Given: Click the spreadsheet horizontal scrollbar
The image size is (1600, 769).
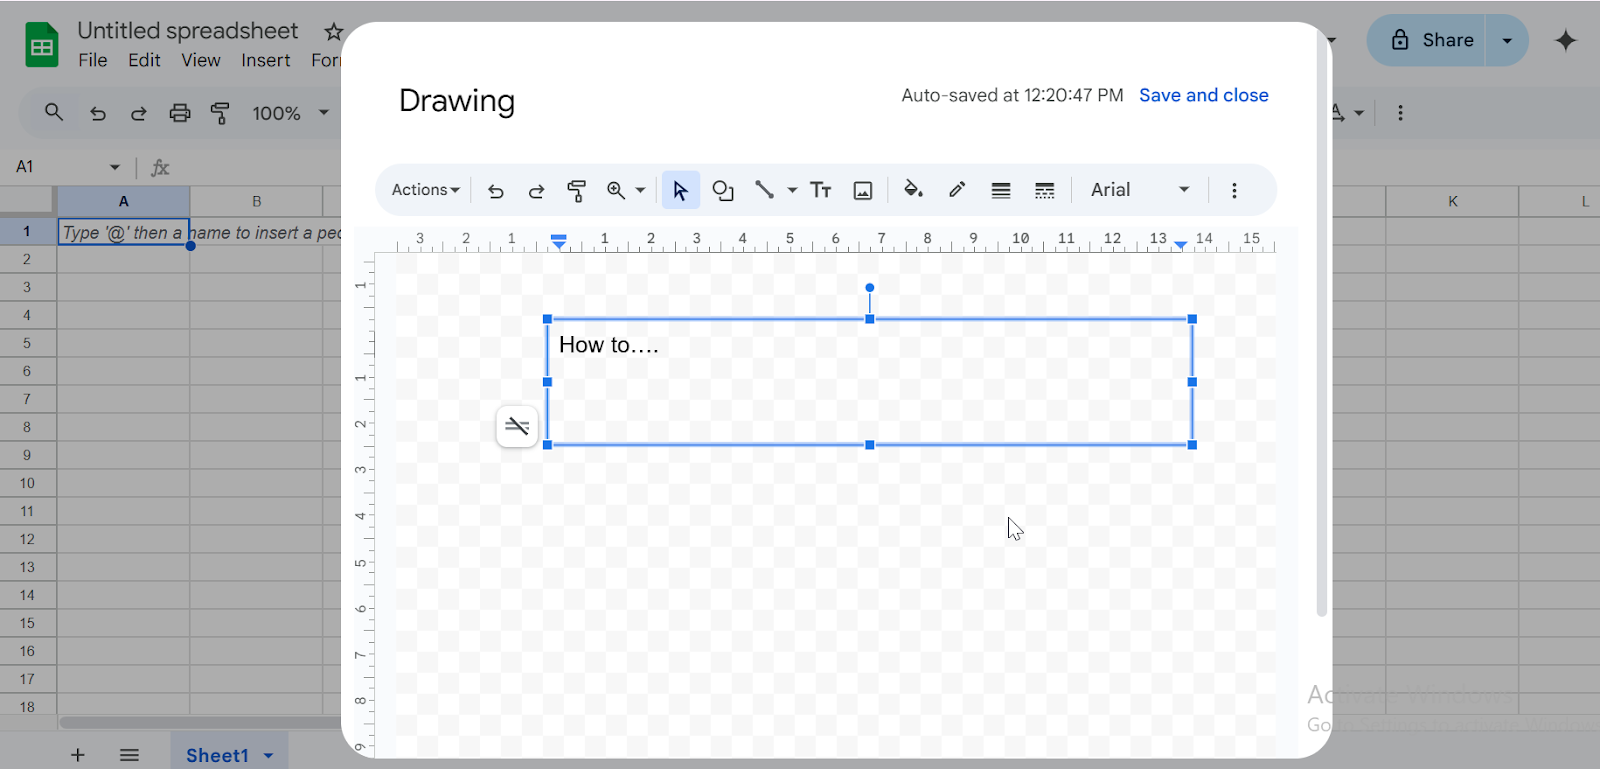Looking at the screenshot, I should click(200, 722).
